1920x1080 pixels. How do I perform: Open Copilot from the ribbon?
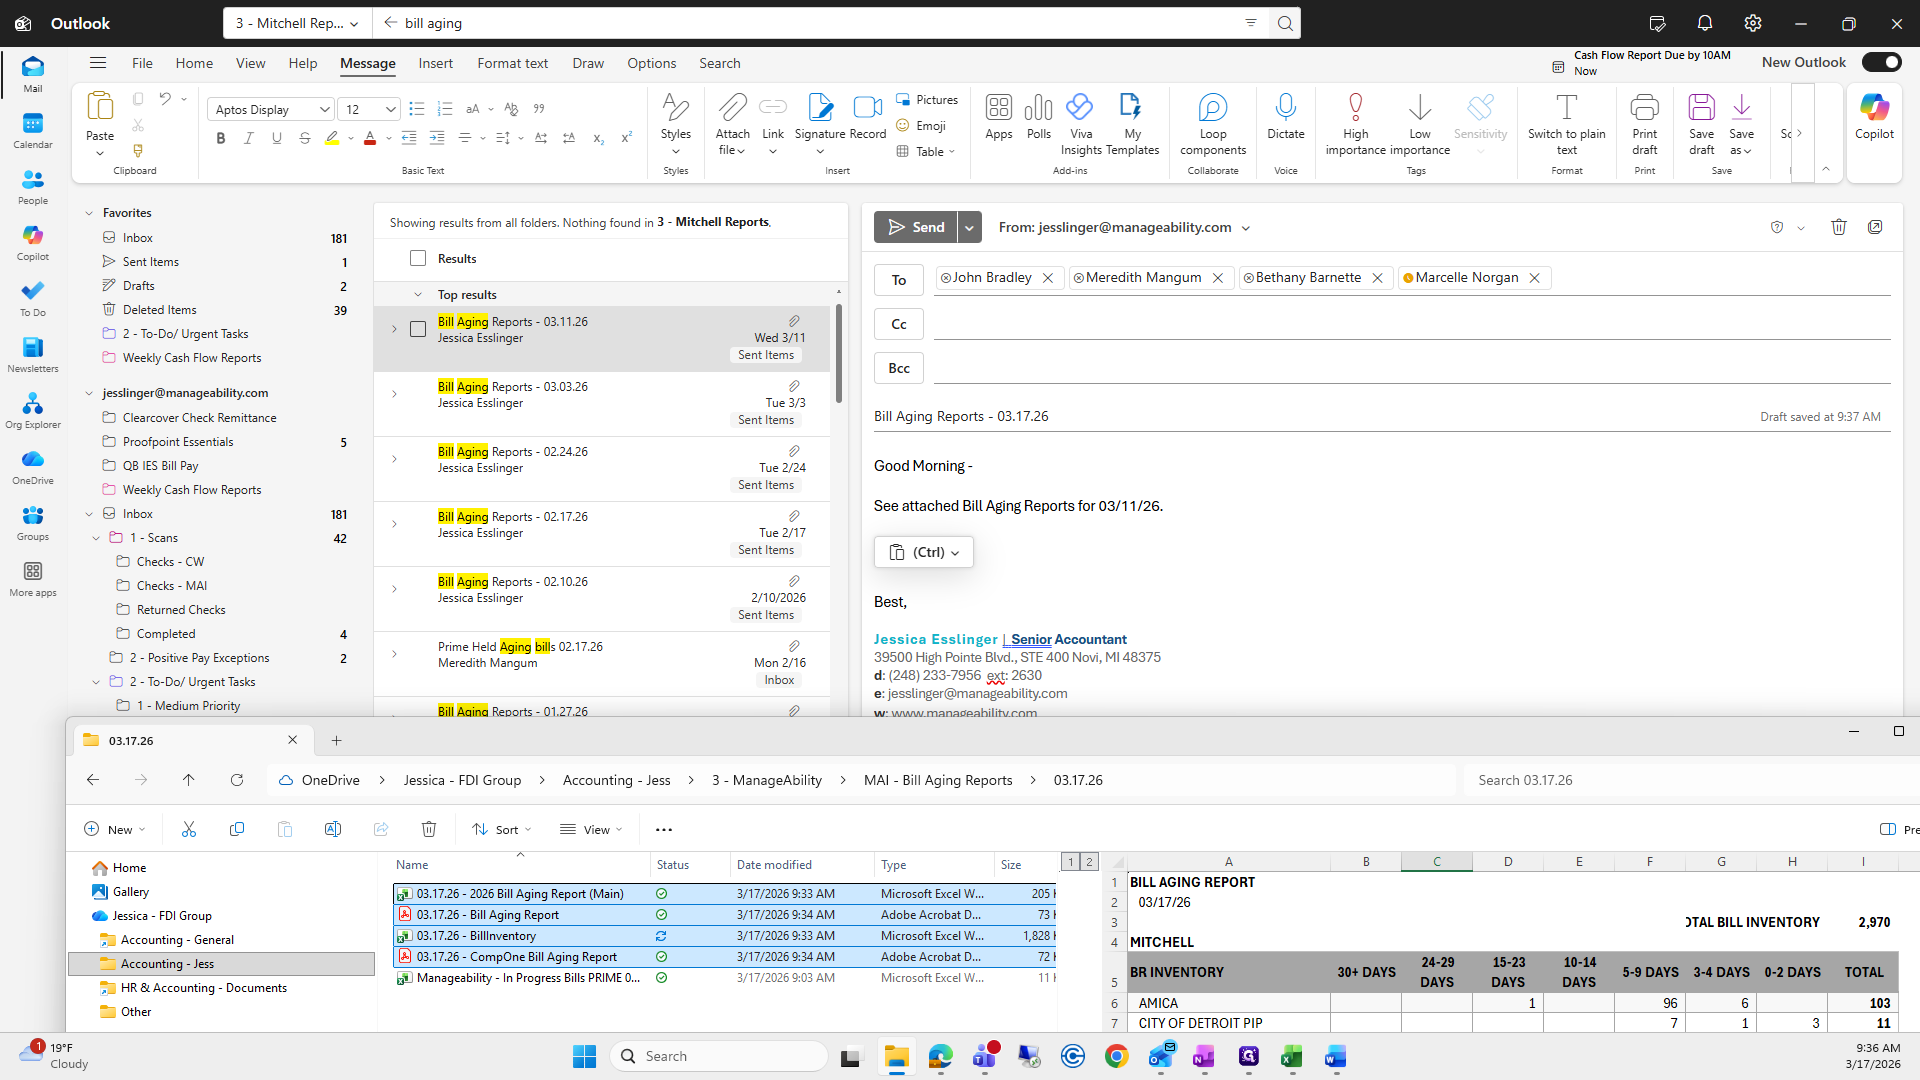click(1874, 108)
